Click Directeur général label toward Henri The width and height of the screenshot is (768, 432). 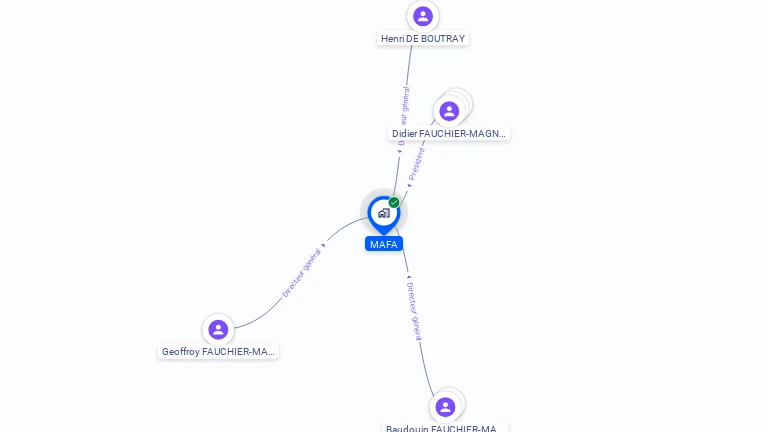point(403,116)
